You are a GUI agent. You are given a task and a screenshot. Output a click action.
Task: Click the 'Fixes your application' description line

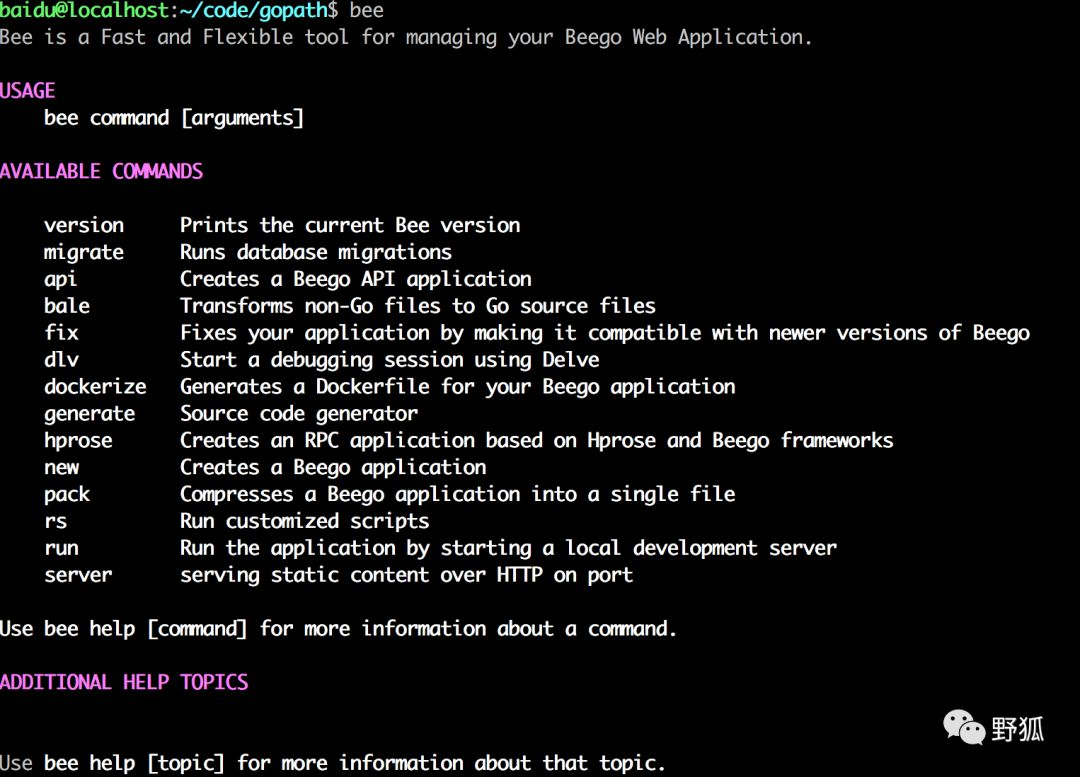point(605,333)
